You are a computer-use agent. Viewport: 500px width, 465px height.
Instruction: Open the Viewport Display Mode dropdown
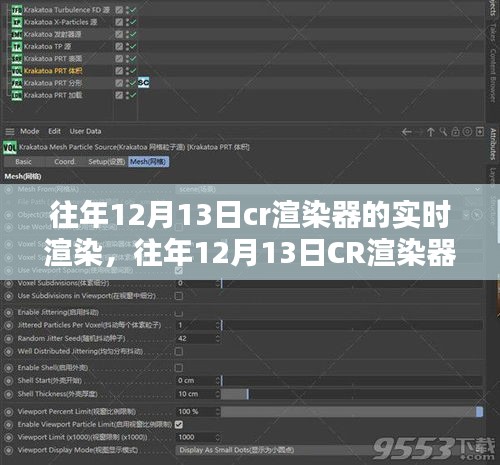[x=328, y=450]
